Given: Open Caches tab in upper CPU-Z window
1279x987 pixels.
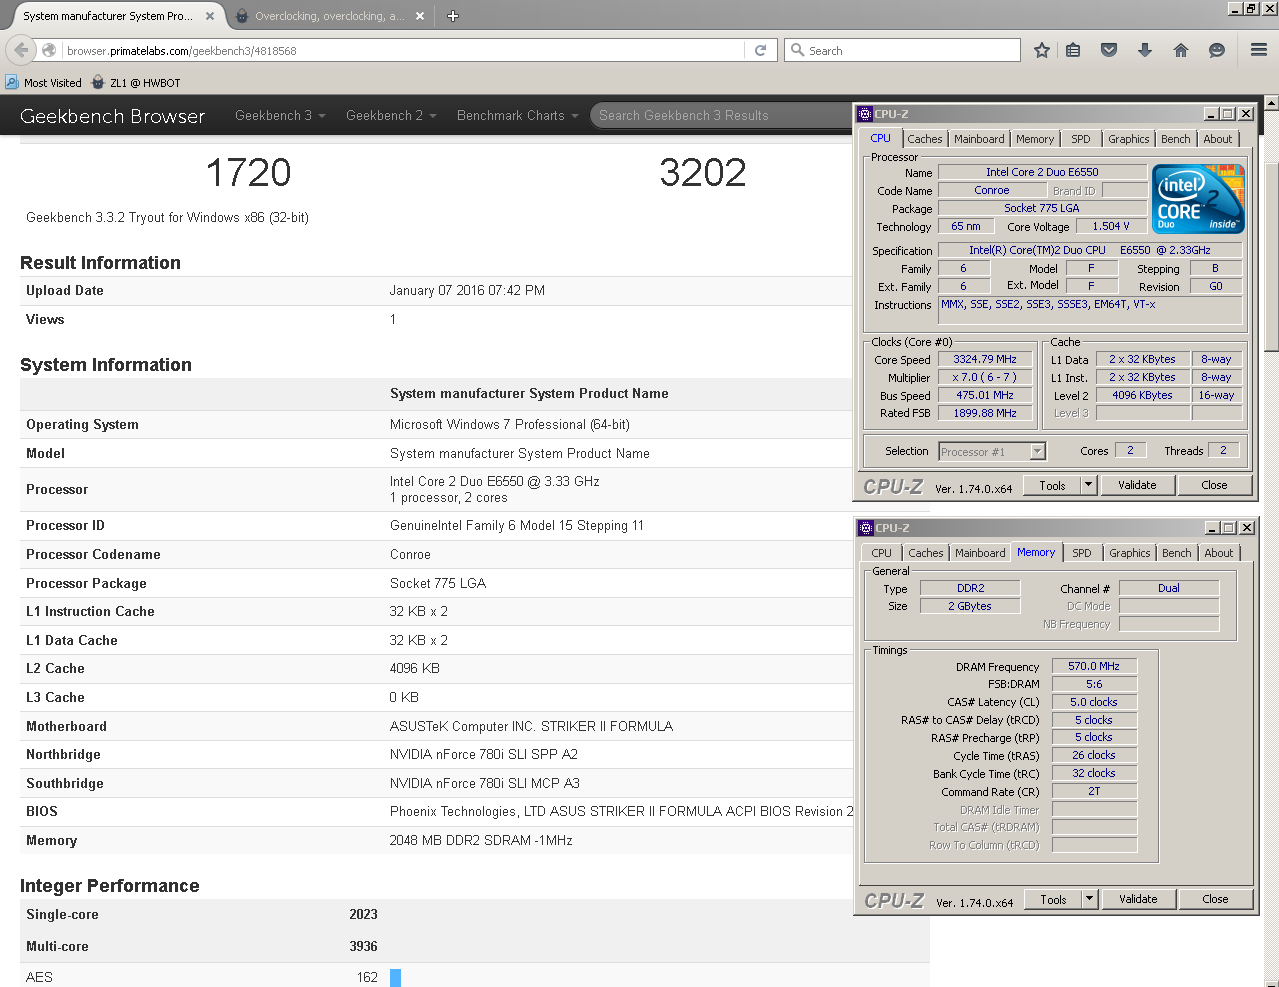Looking at the screenshot, I should tap(924, 139).
